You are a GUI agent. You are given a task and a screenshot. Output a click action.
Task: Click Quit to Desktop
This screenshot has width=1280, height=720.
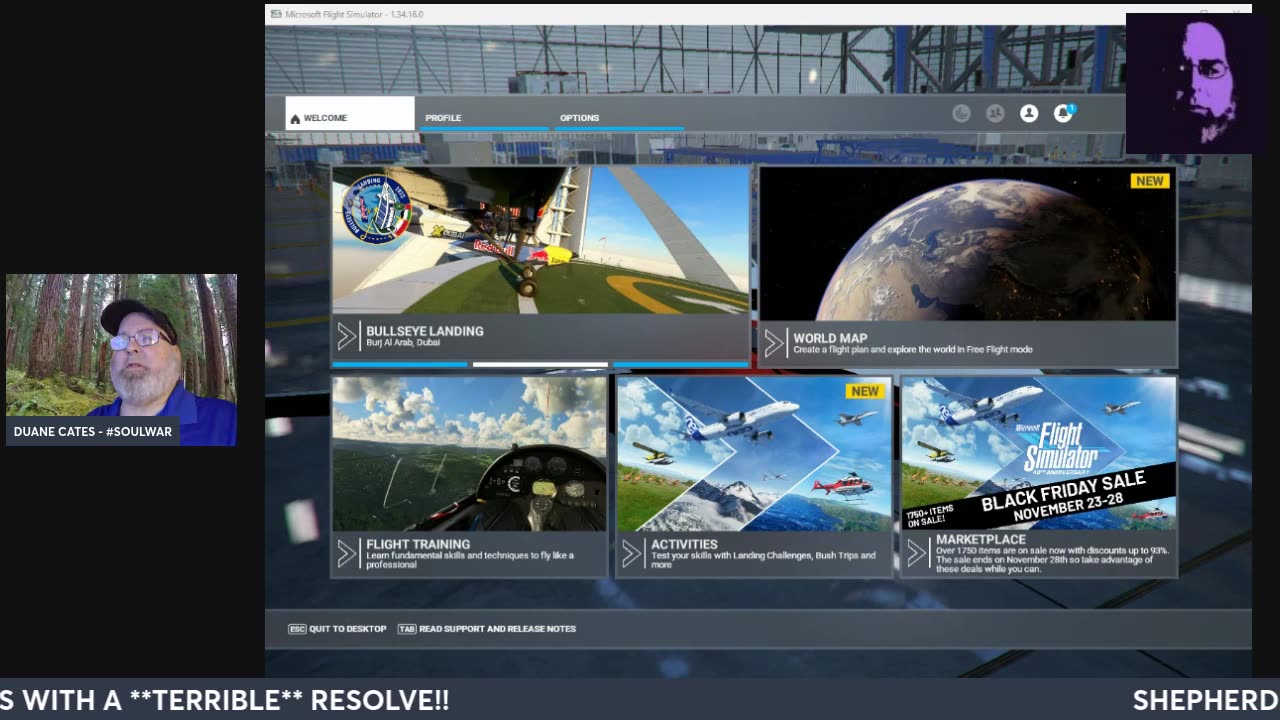337,629
